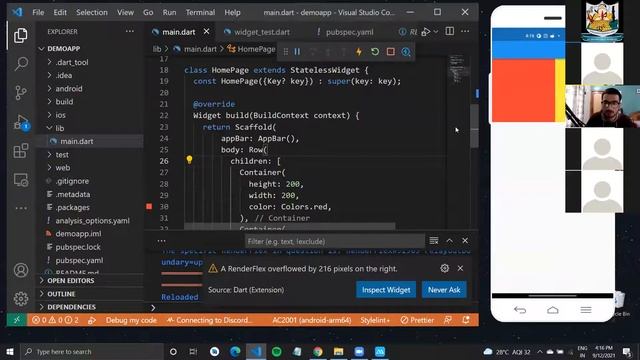Open analysis_options.yaml in the explorer

click(92, 221)
